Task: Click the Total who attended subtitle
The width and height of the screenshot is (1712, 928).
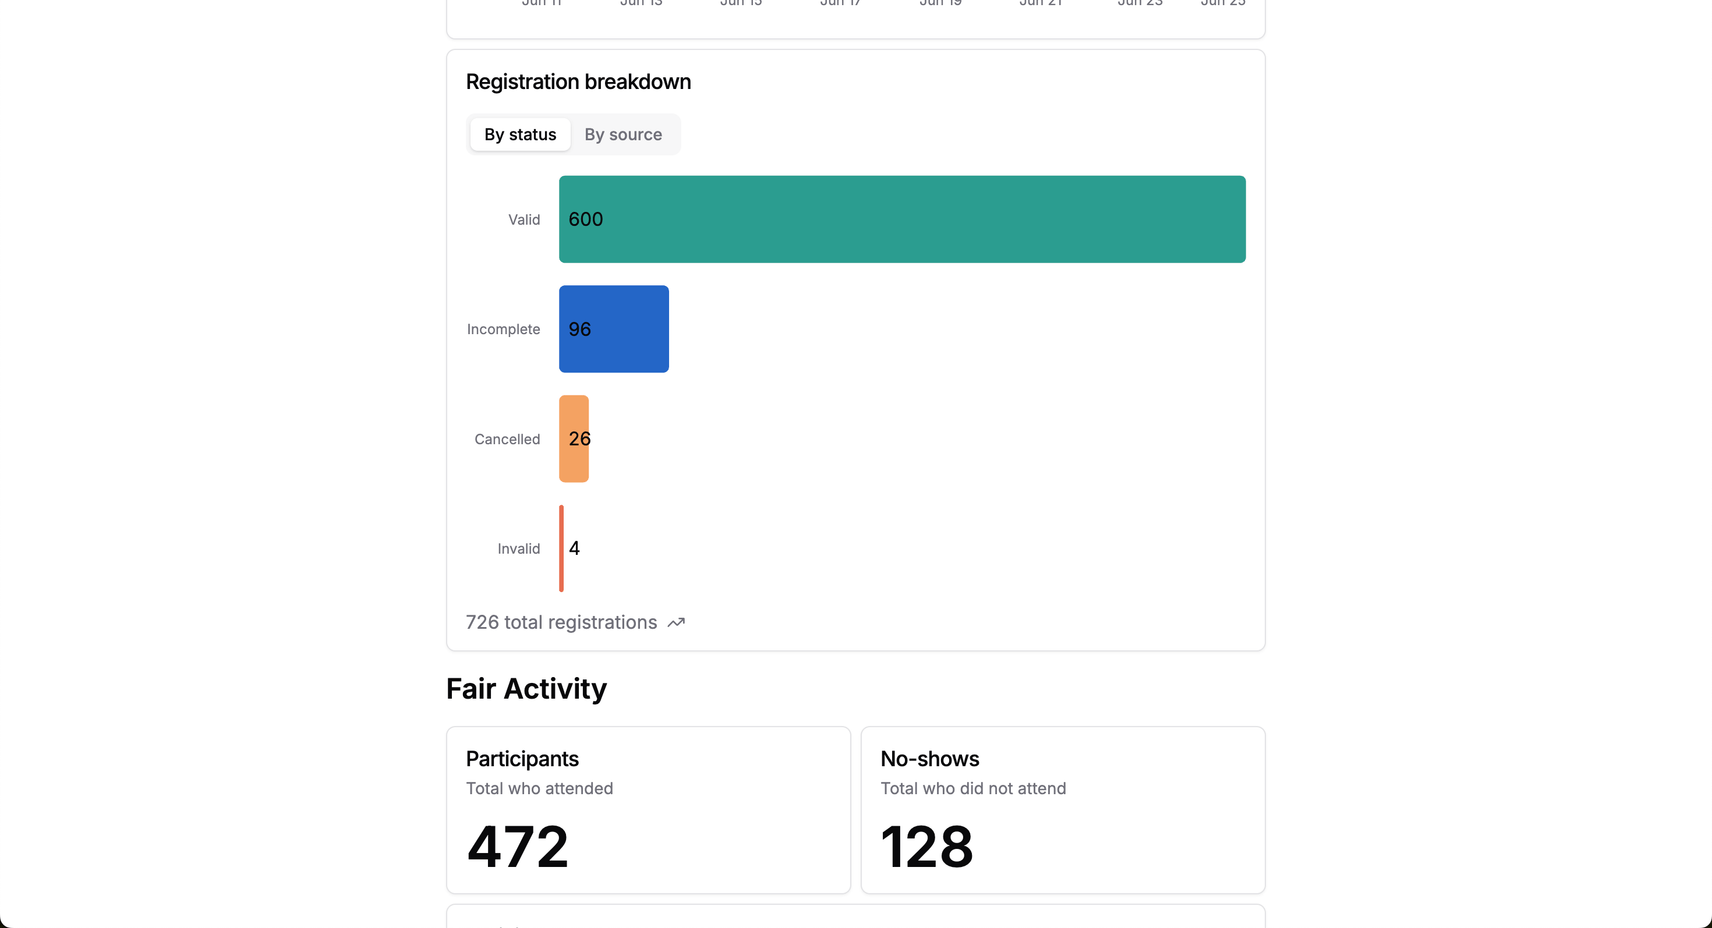Action: coord(539,789)
